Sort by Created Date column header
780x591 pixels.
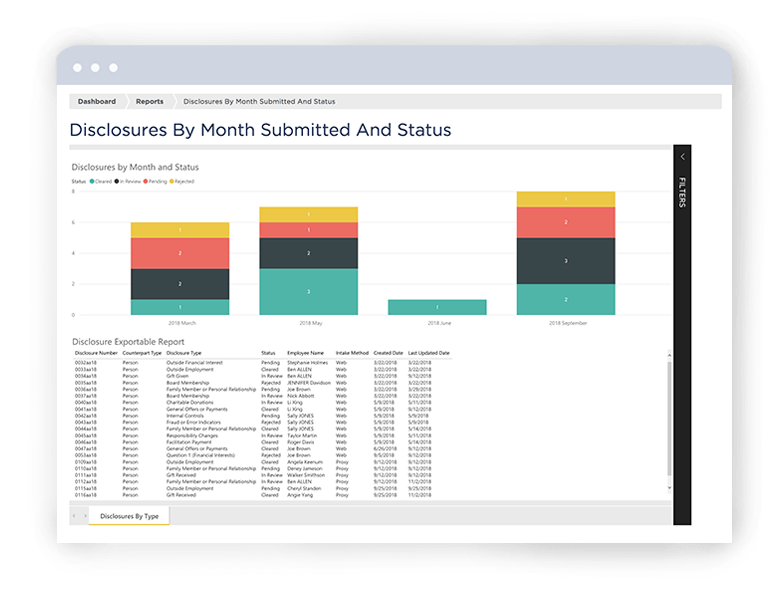388,353
